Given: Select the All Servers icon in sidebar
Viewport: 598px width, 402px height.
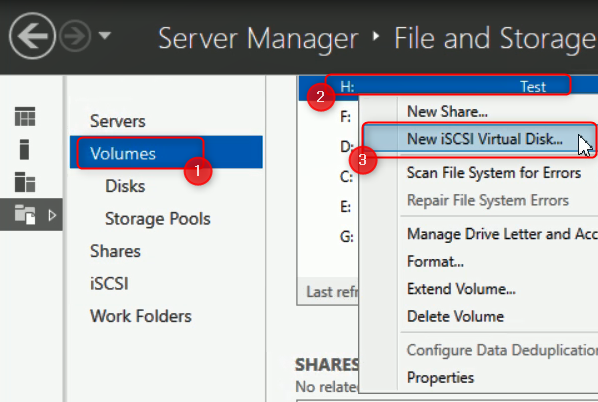Looking at the screenshot, I should click(x=25, y=182).
